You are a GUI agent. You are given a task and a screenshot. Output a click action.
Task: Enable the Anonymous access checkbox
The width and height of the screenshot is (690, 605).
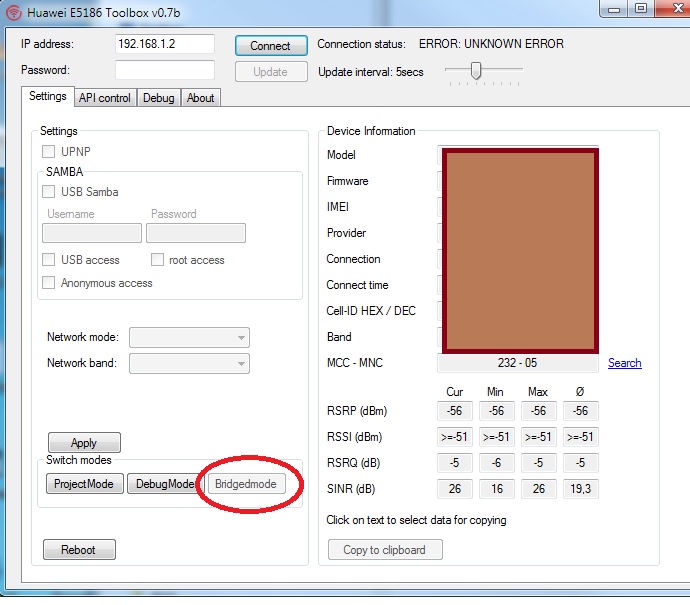click(48, 282)
